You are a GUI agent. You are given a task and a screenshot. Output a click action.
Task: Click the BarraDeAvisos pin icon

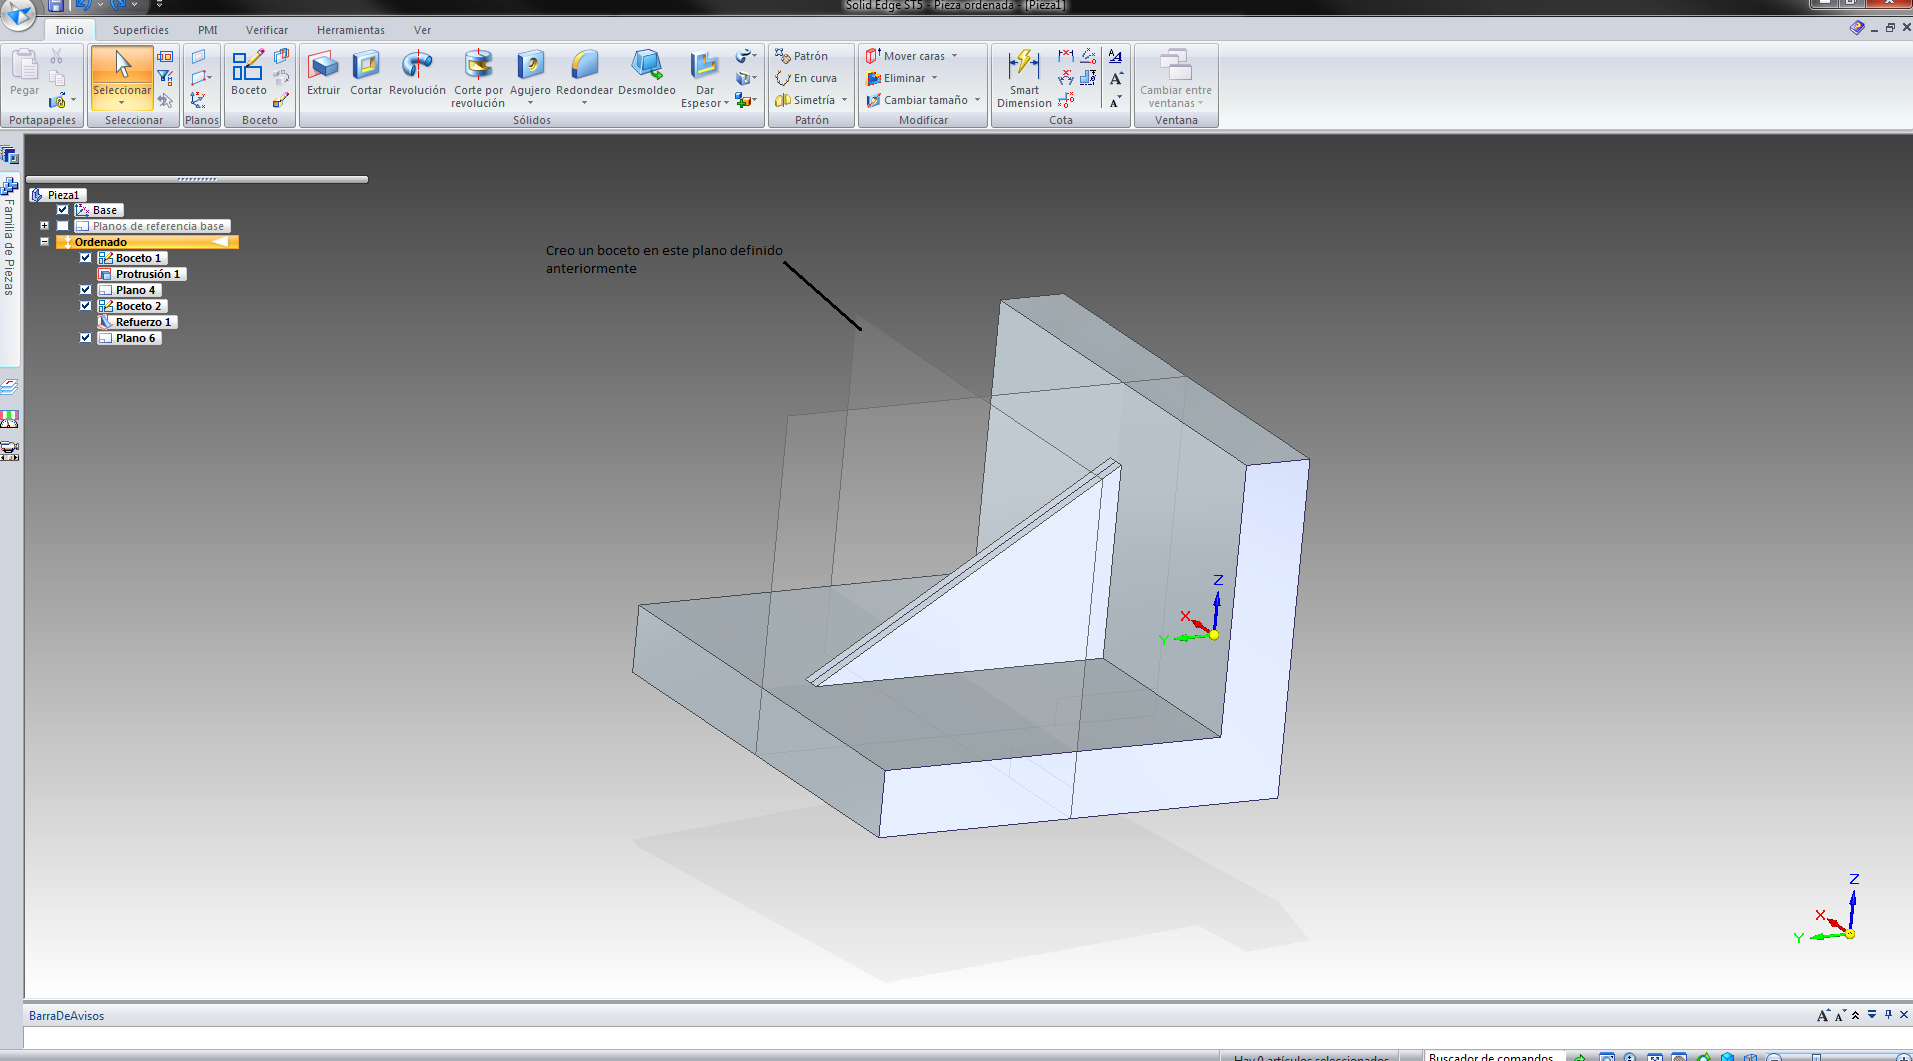click(1889, 1014)
